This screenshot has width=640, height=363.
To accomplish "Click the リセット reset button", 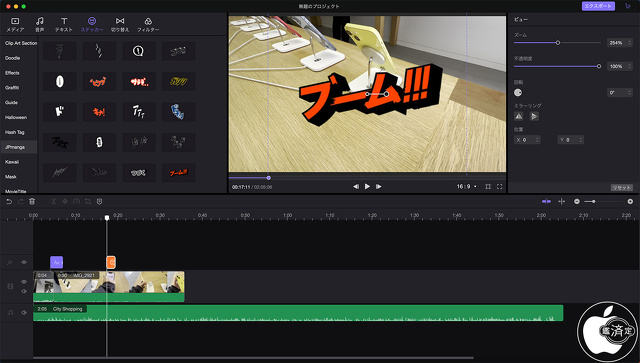I will click(621, 187).
